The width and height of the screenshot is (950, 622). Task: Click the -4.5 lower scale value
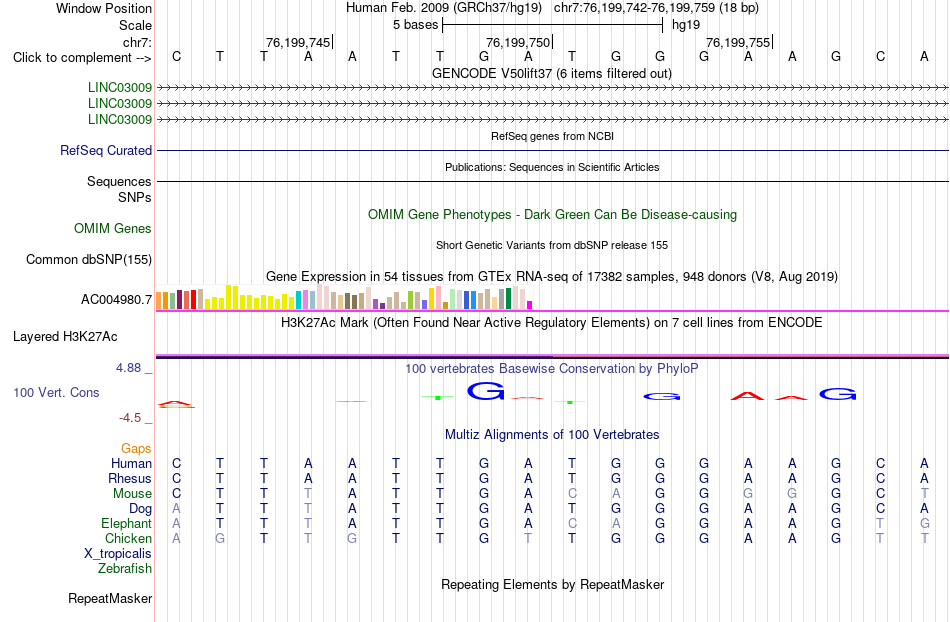130,417
